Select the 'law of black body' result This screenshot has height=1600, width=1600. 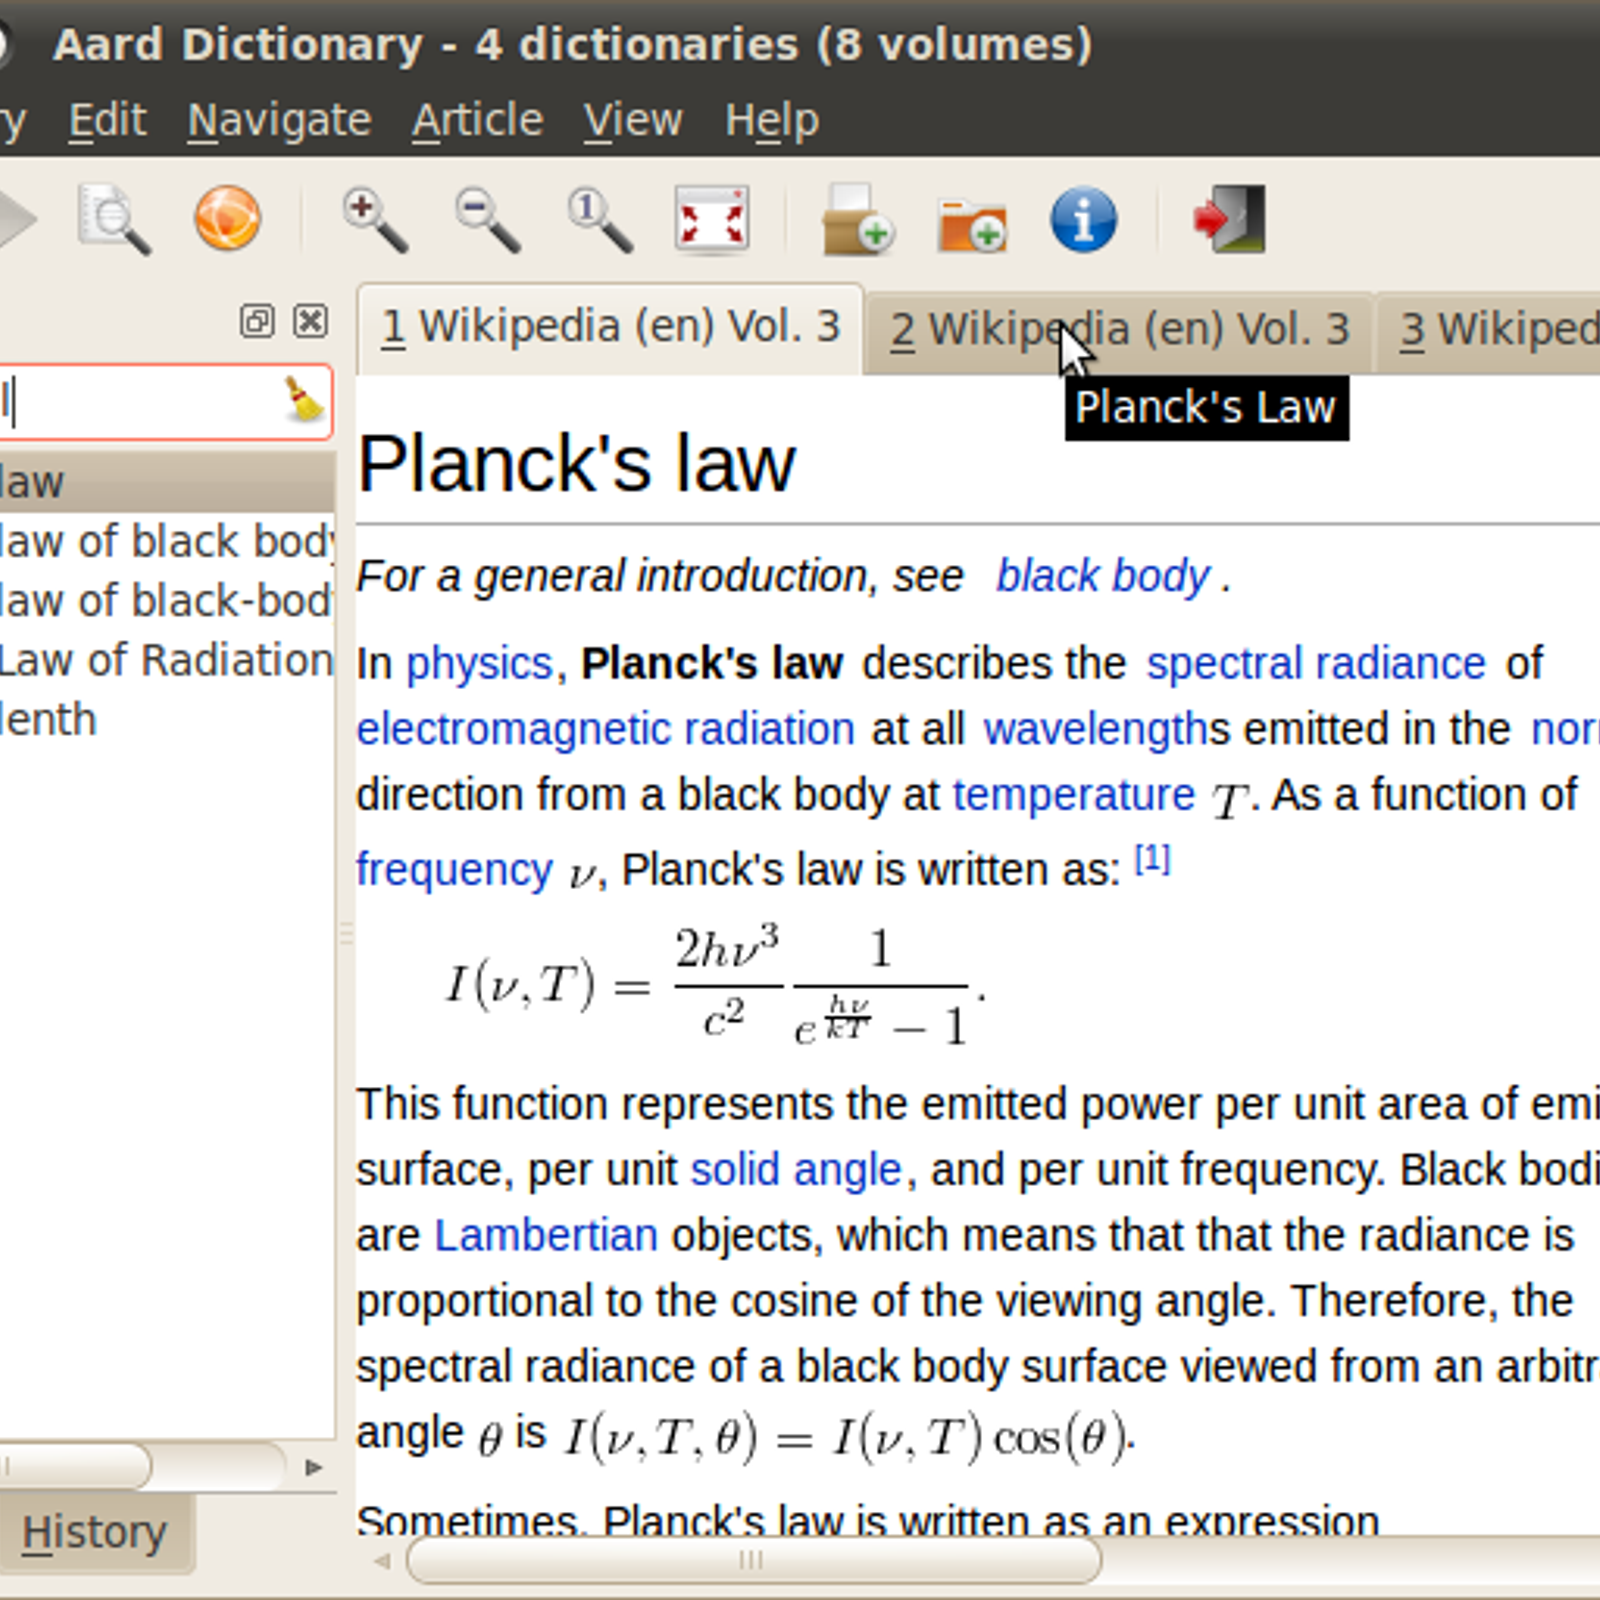[x=166, y=541]
